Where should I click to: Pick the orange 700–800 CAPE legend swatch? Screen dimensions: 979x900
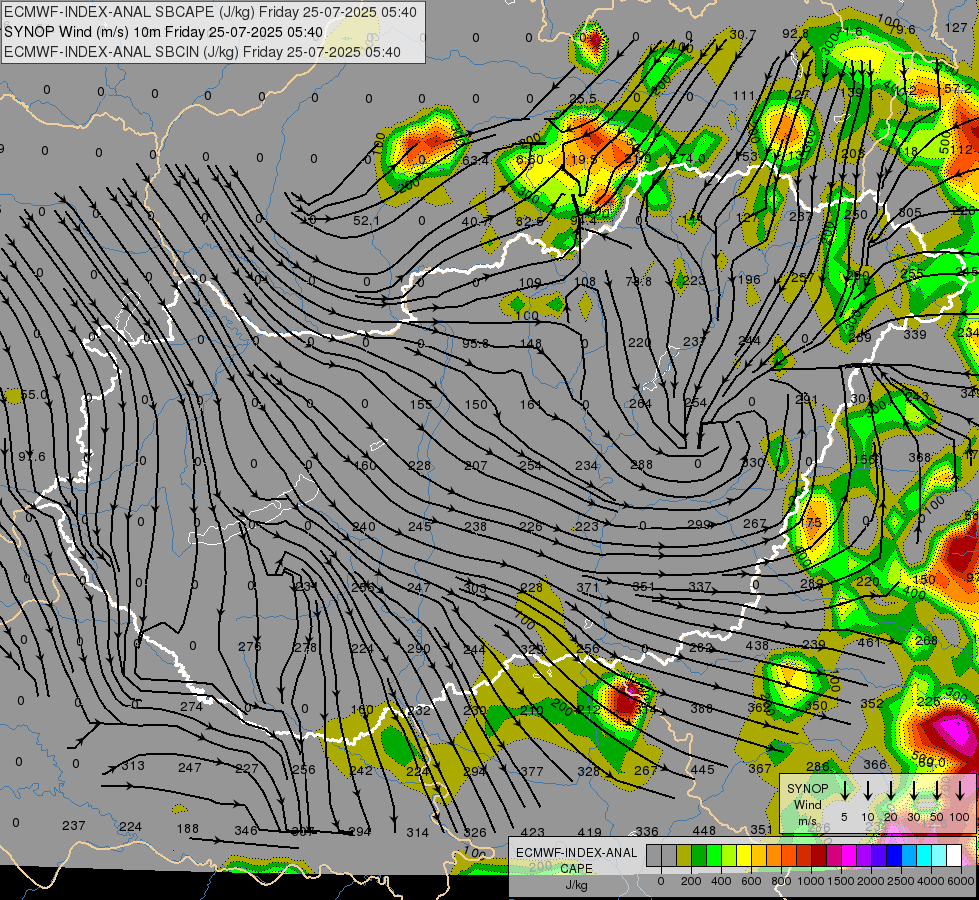tap(774, 855)
